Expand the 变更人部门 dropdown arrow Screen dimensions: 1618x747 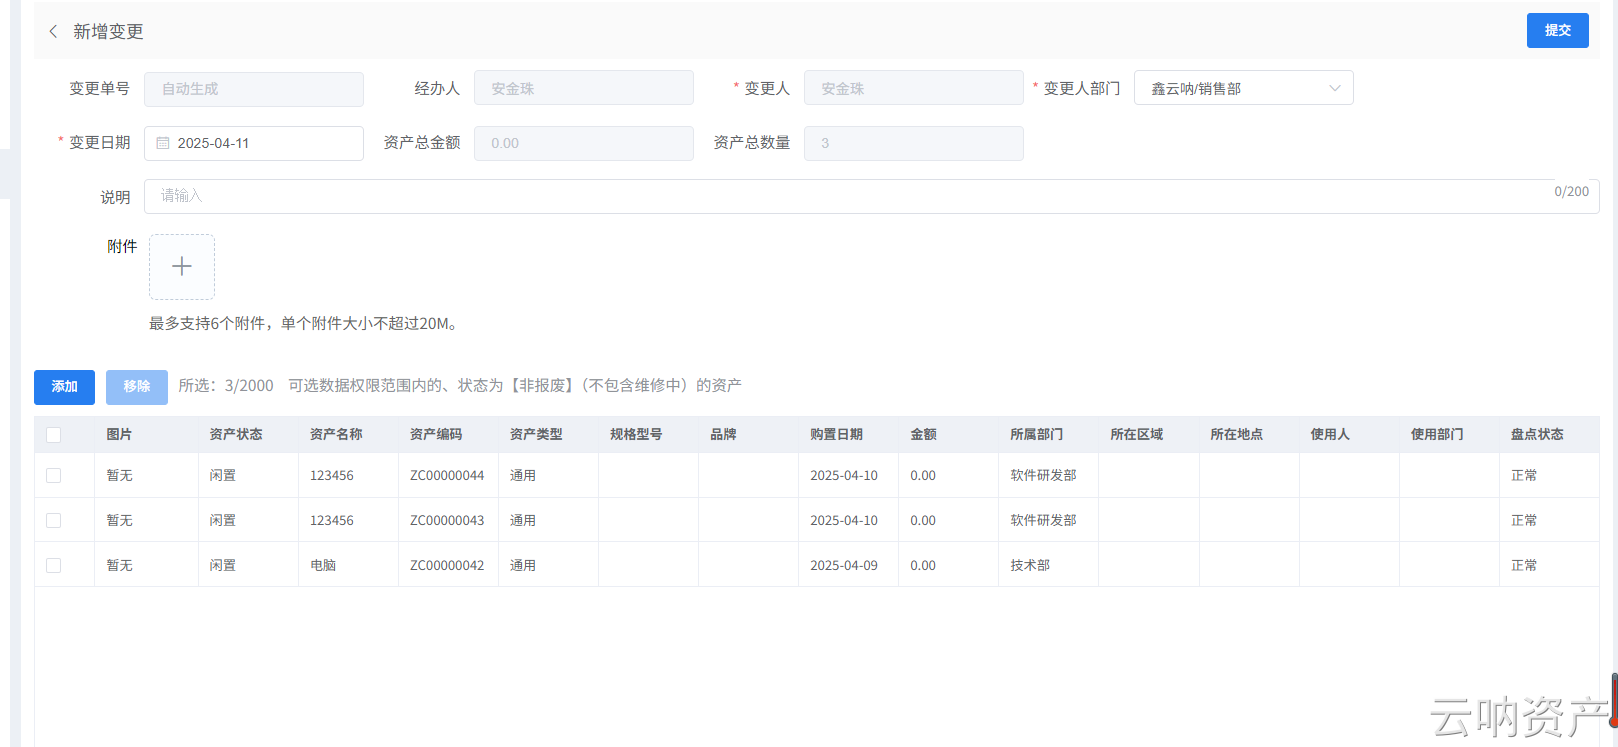1334,88
